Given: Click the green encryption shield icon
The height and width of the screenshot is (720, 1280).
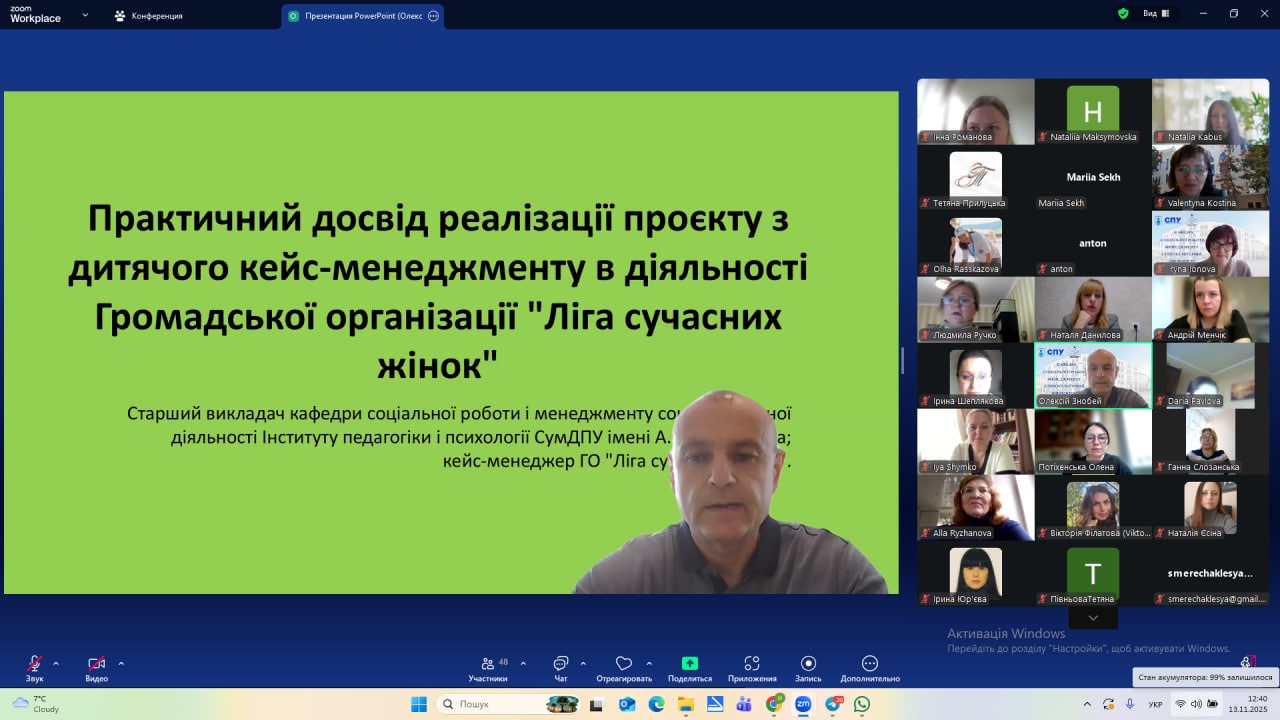Looking at the screenshot, I should [x=1123, y=14].
